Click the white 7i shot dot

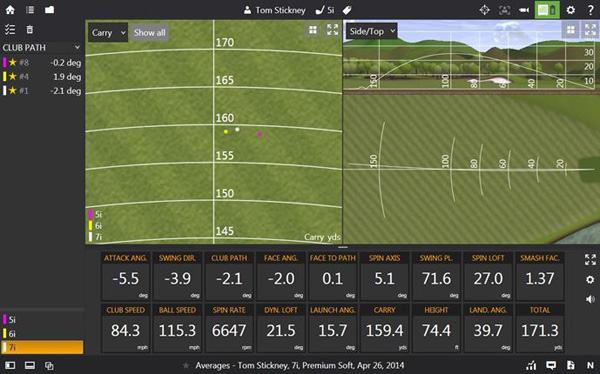(x=237, y=130)
